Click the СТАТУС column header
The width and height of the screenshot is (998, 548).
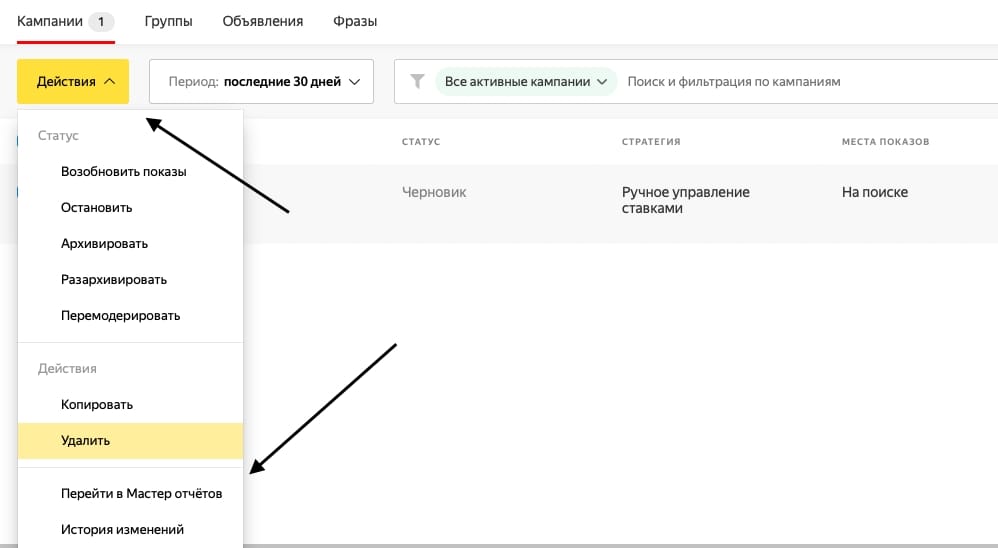click(x=421, y=141)
